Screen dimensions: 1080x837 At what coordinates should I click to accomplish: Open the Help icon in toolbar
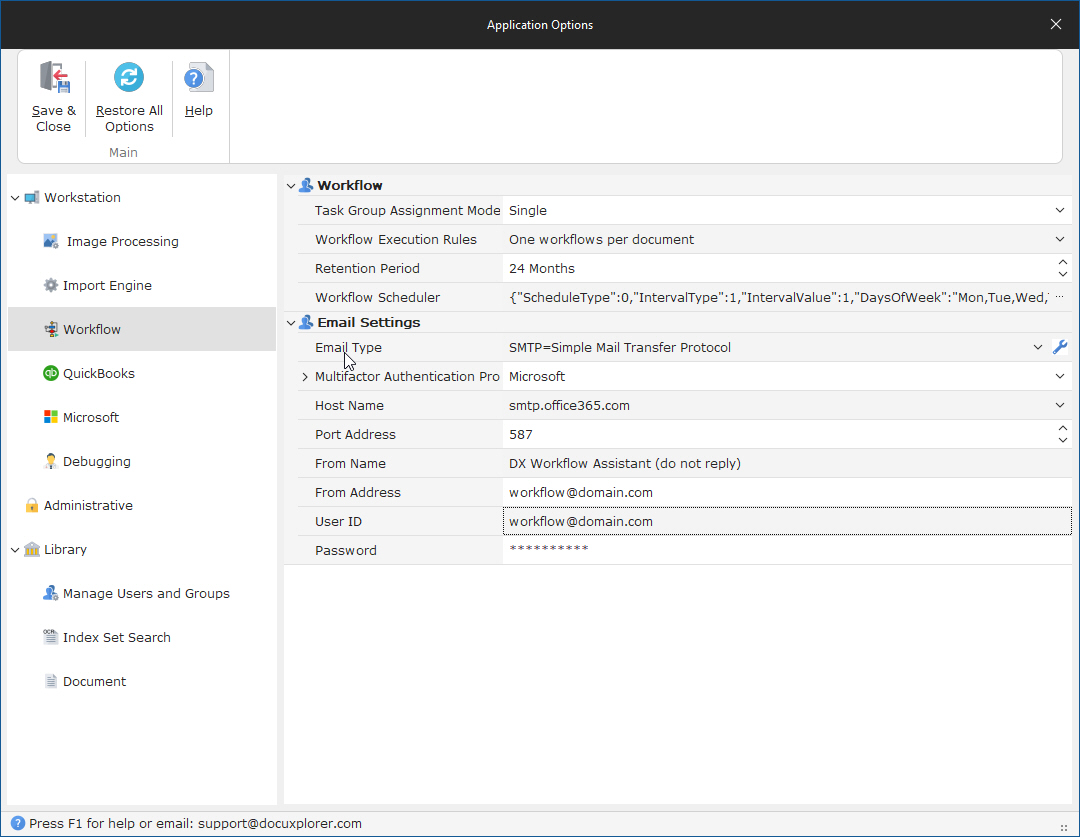click(x=199, y=78)
